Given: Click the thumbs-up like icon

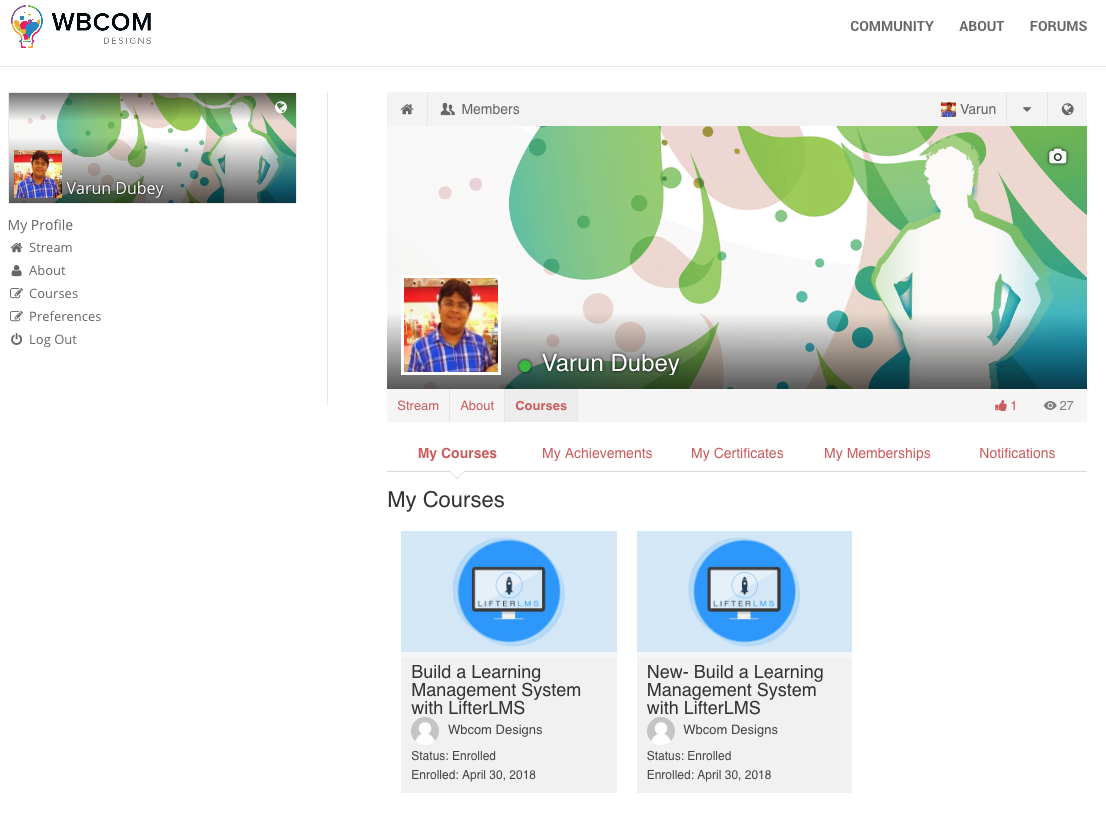Looking at the screenshot, I should [1001, 406].
